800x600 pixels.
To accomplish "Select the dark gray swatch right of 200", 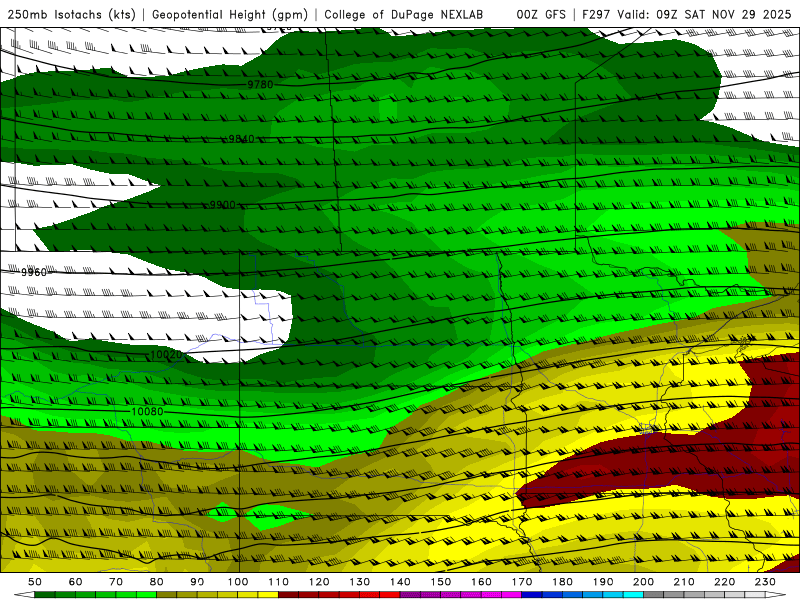I will (654, 595).
